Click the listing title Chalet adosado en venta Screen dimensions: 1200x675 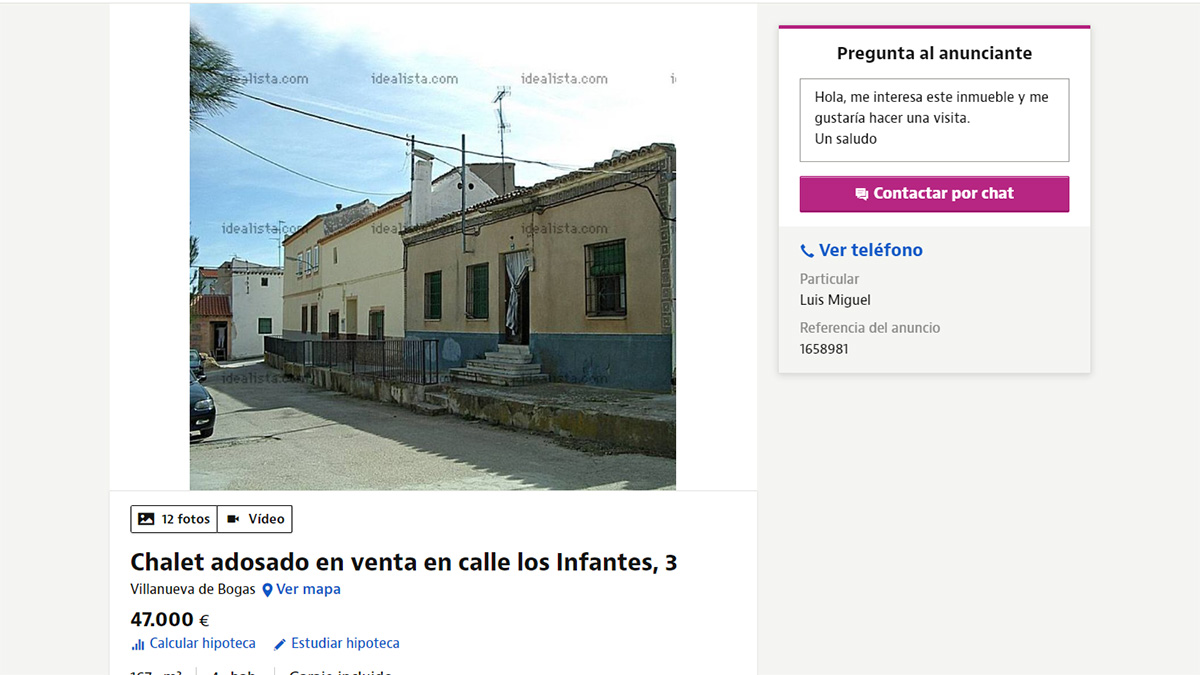click(x=403, y=562)
